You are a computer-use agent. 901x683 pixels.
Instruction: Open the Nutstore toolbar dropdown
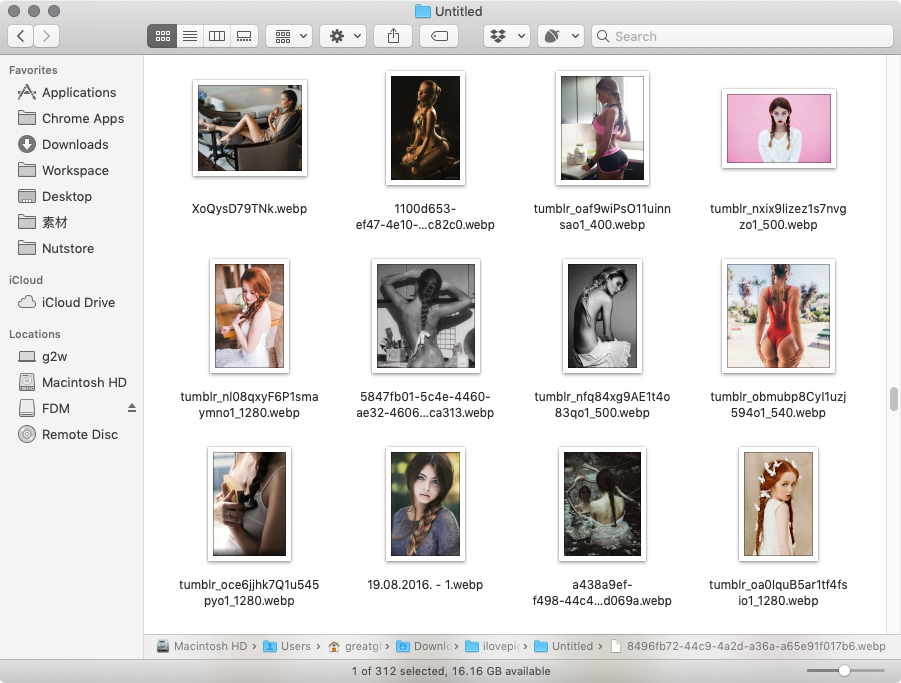tap(561, 36)
